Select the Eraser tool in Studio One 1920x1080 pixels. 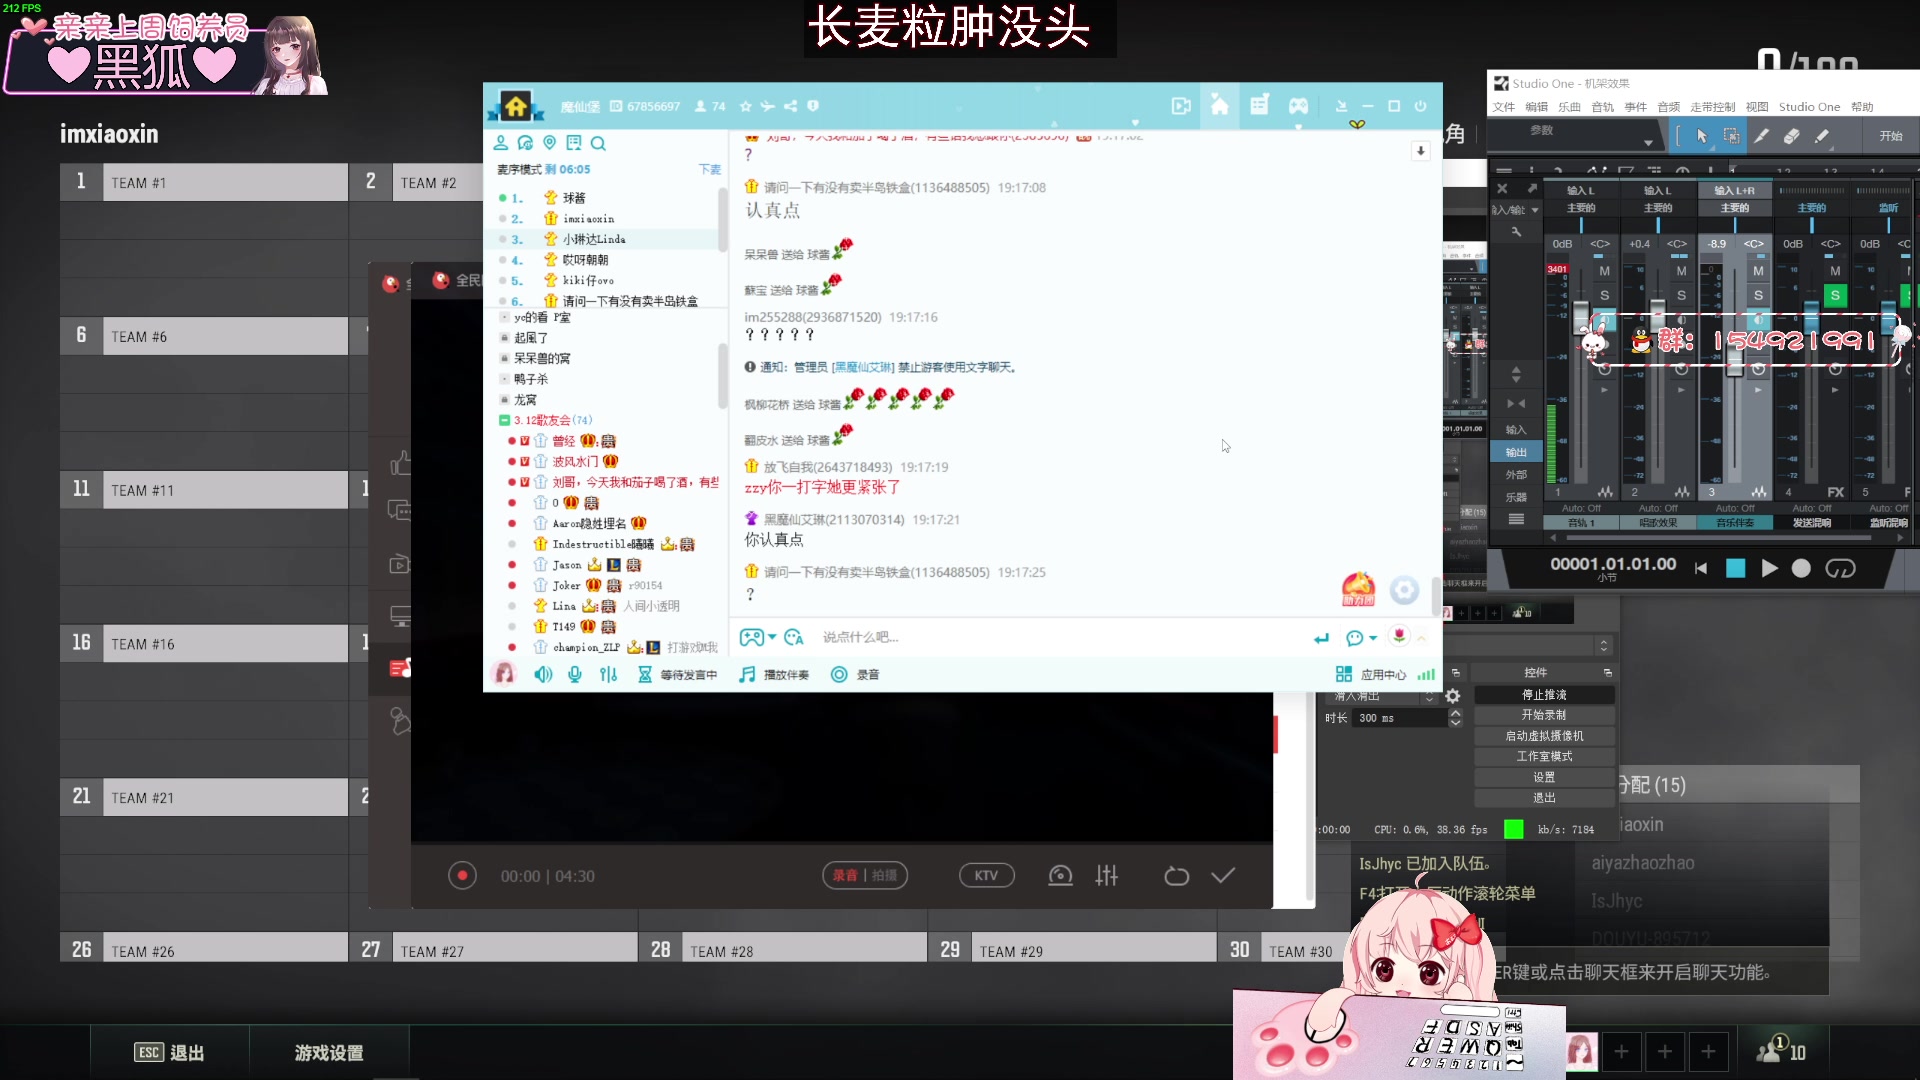pyautogui.click(x=1792, y=136)
